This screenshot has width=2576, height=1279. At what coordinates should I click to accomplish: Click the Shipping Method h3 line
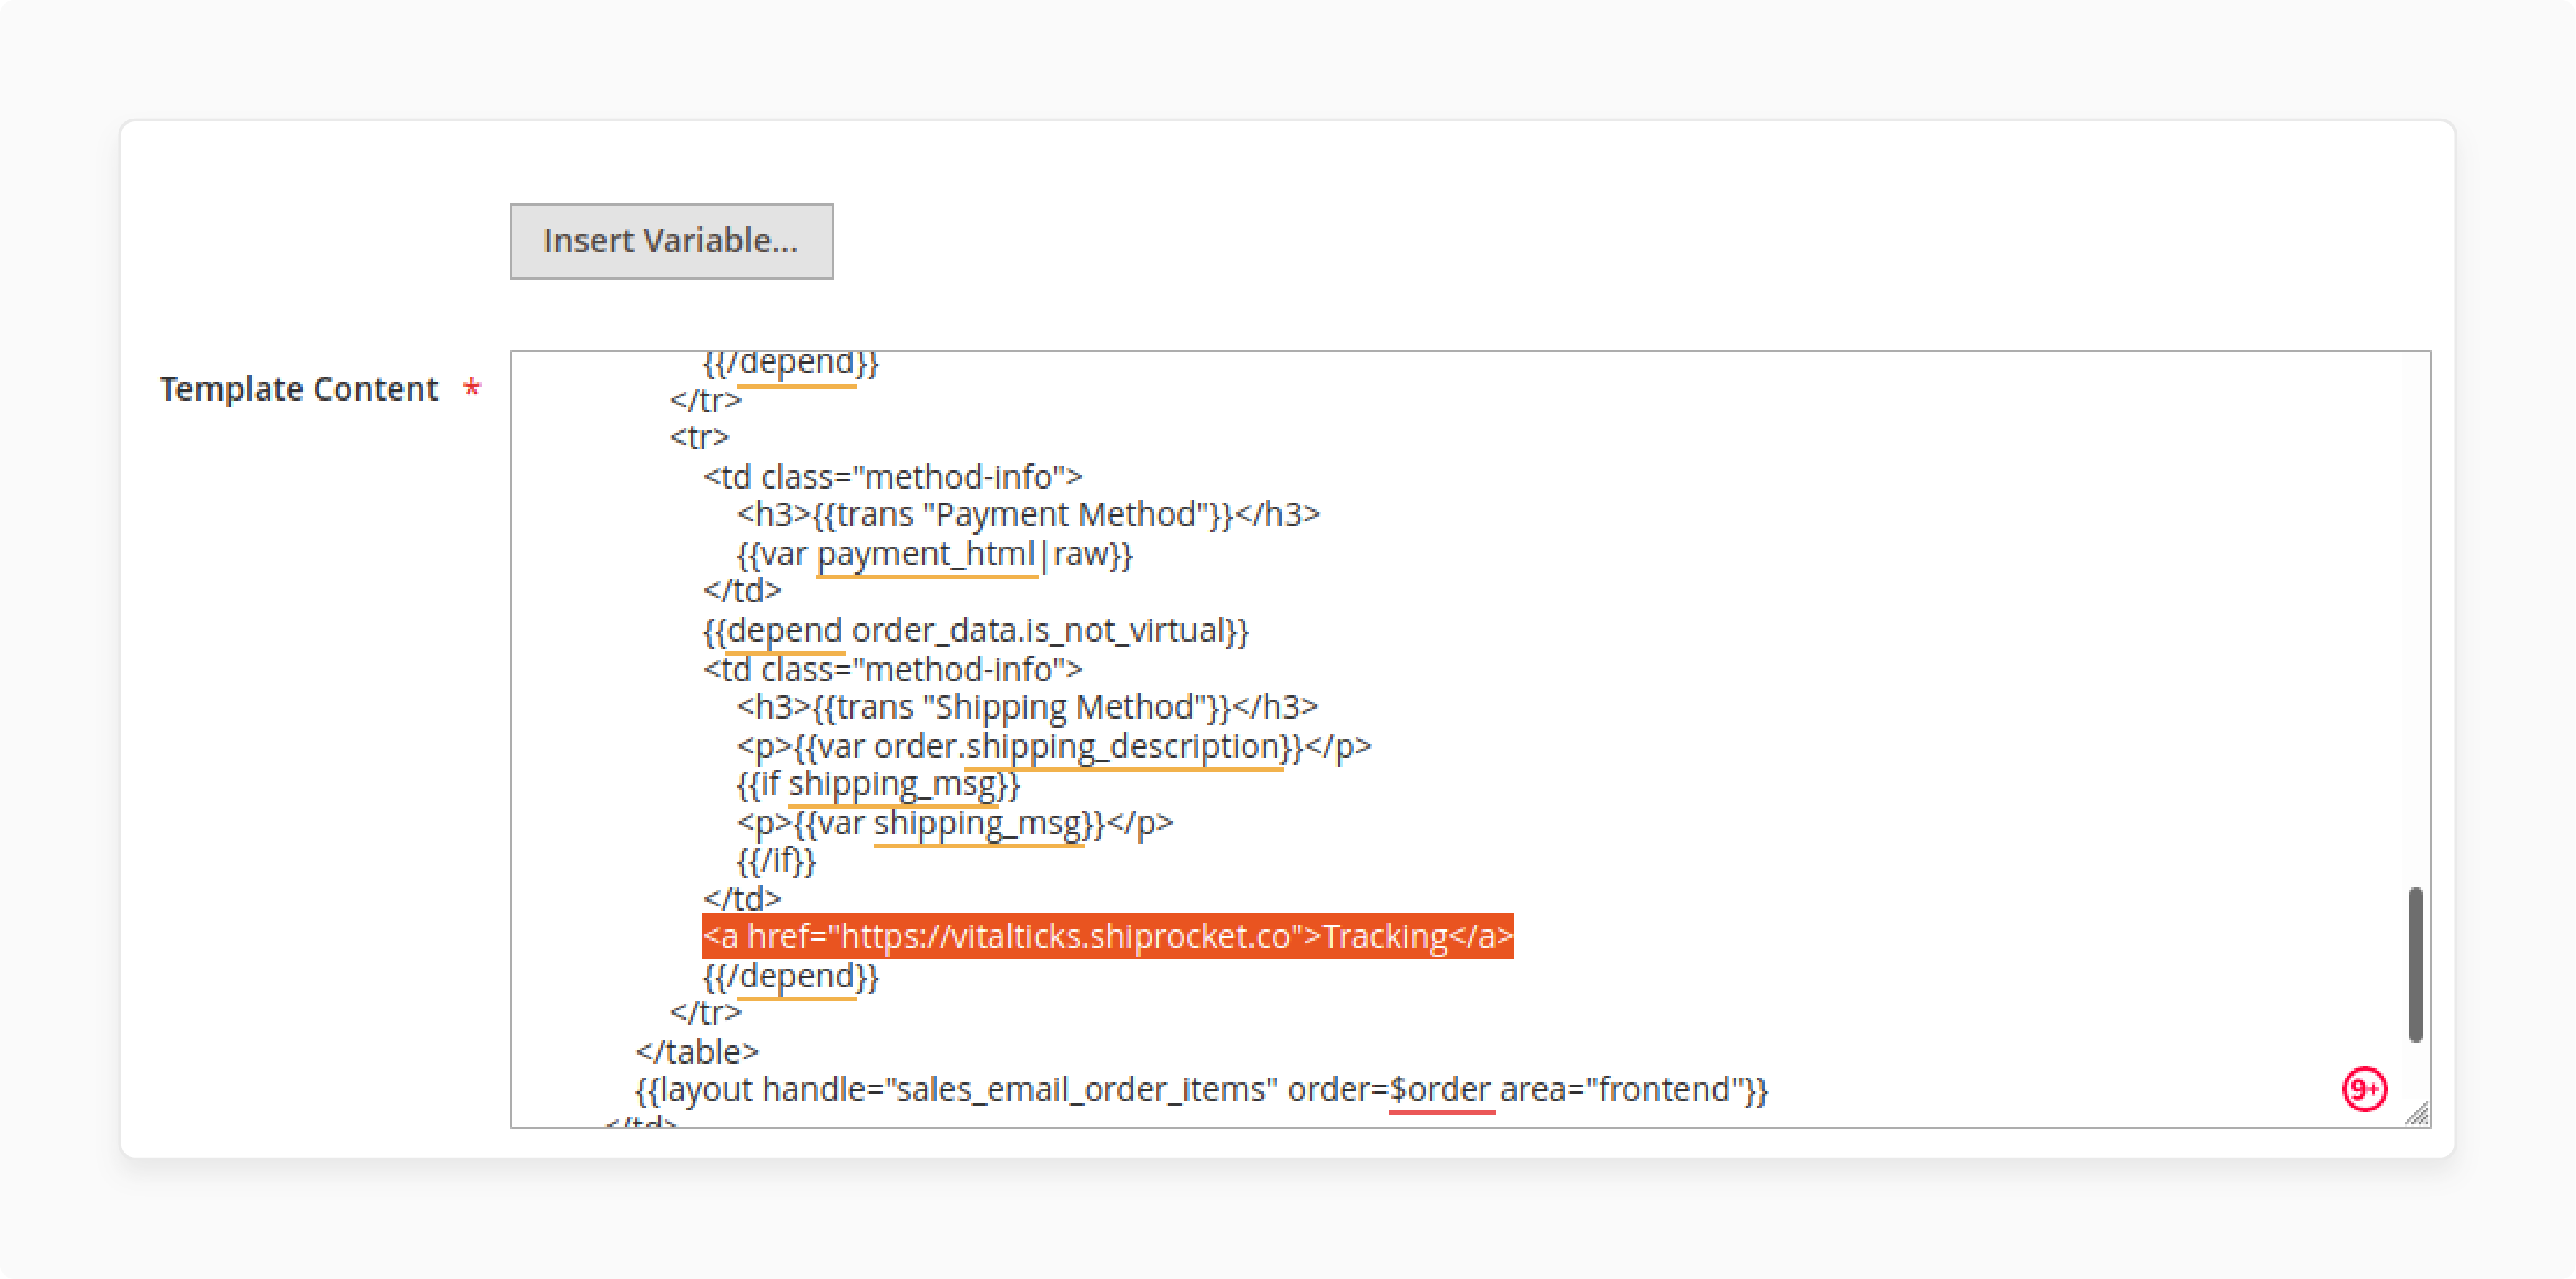coord(1027,707)
